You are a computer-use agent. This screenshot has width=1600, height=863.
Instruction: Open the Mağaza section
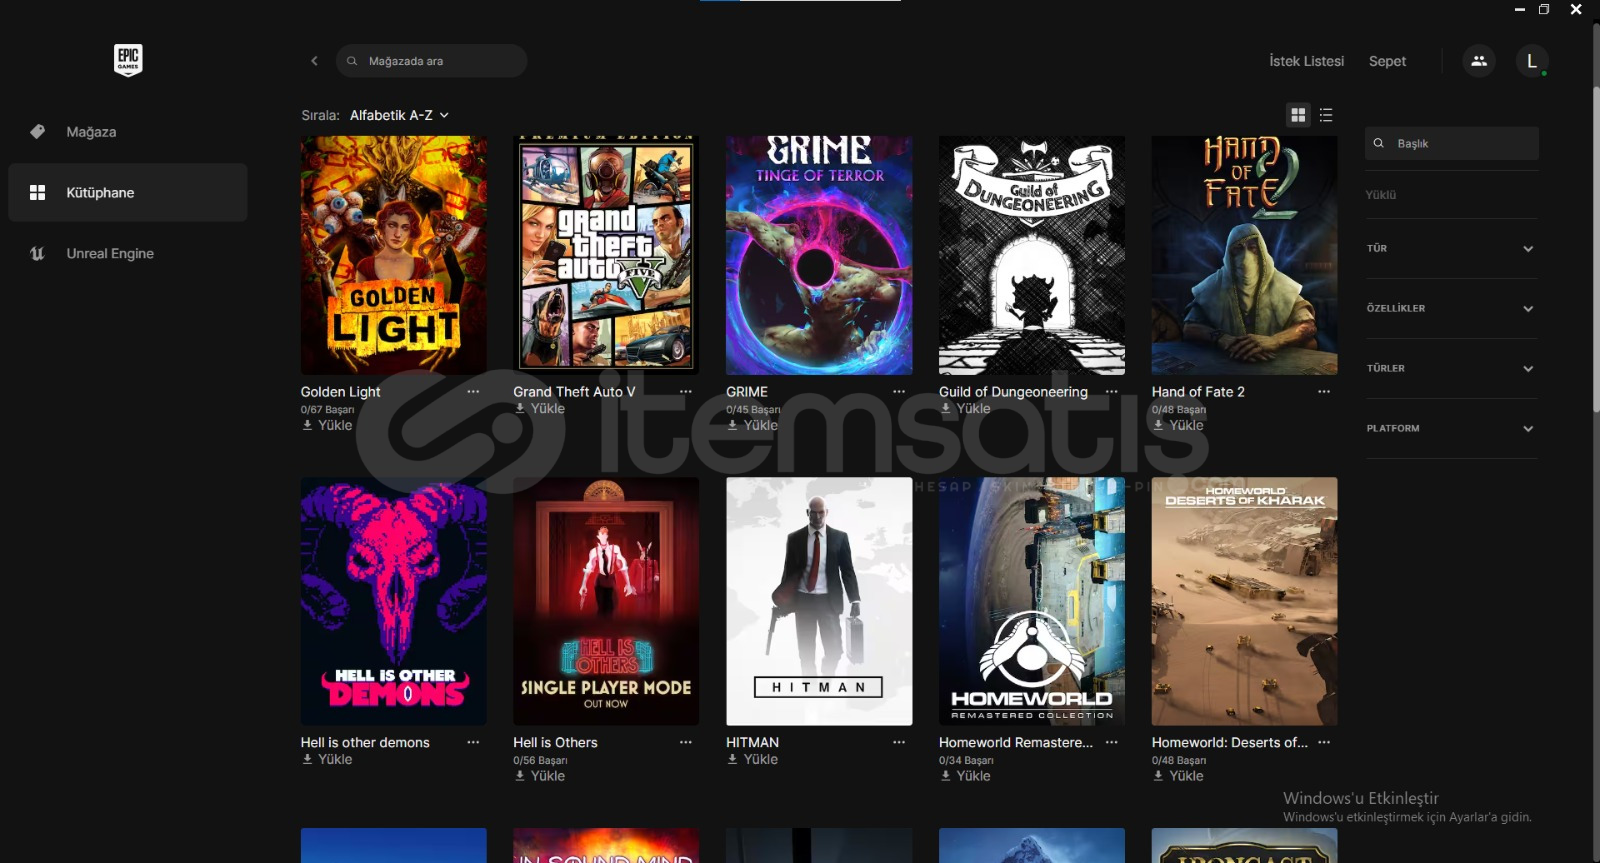pos(128,132)
